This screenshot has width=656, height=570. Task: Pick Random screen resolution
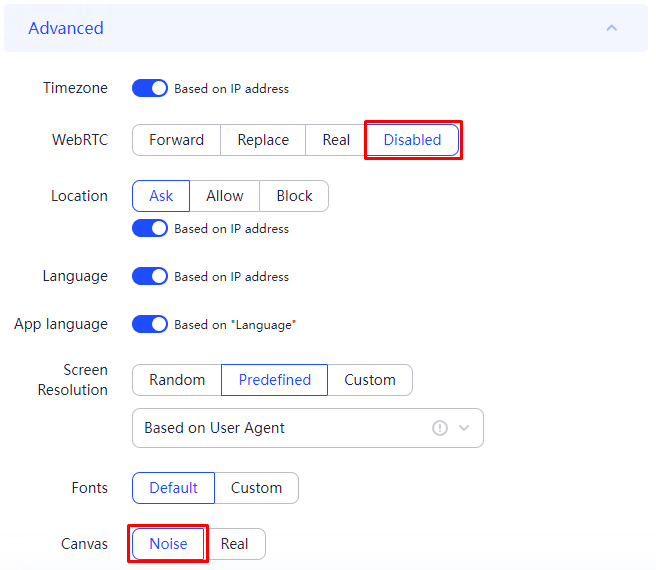(177, 380)
